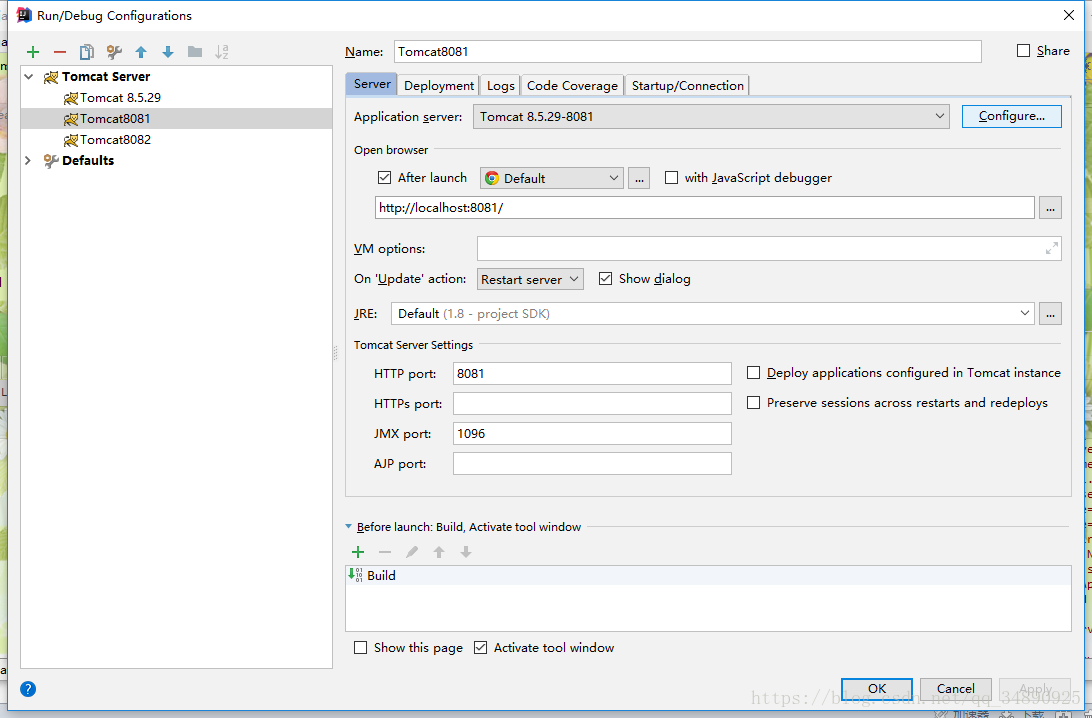
Task: Close the Run/Debug Configurations dialog
Action: (x=1069, y=15)
